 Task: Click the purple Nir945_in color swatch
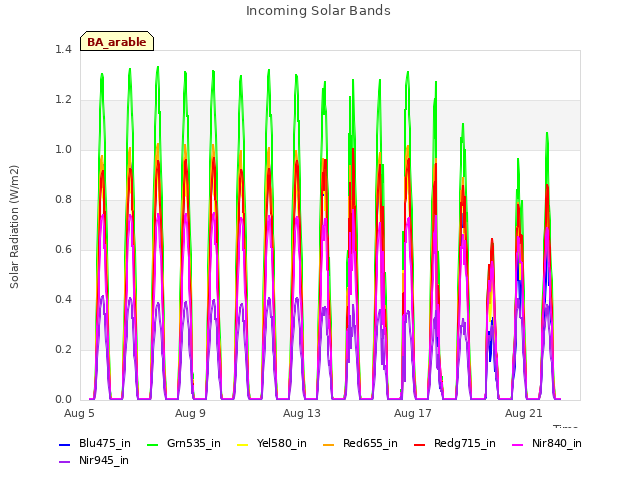point(64,462)
